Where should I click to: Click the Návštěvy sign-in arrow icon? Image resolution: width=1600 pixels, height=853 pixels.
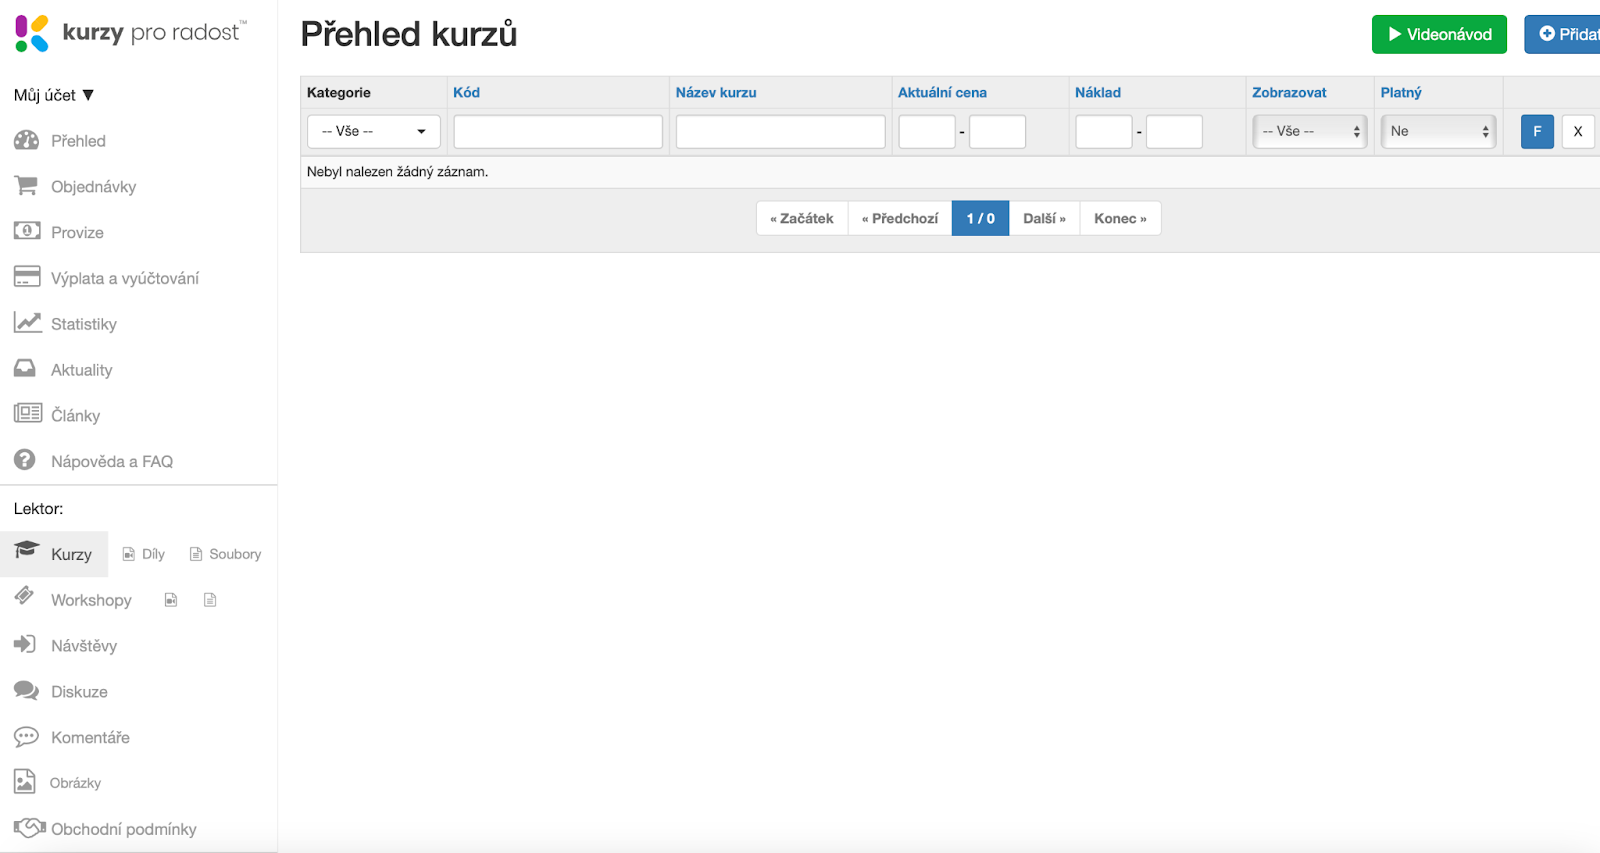pyautogui.click(x=25, y=644)
